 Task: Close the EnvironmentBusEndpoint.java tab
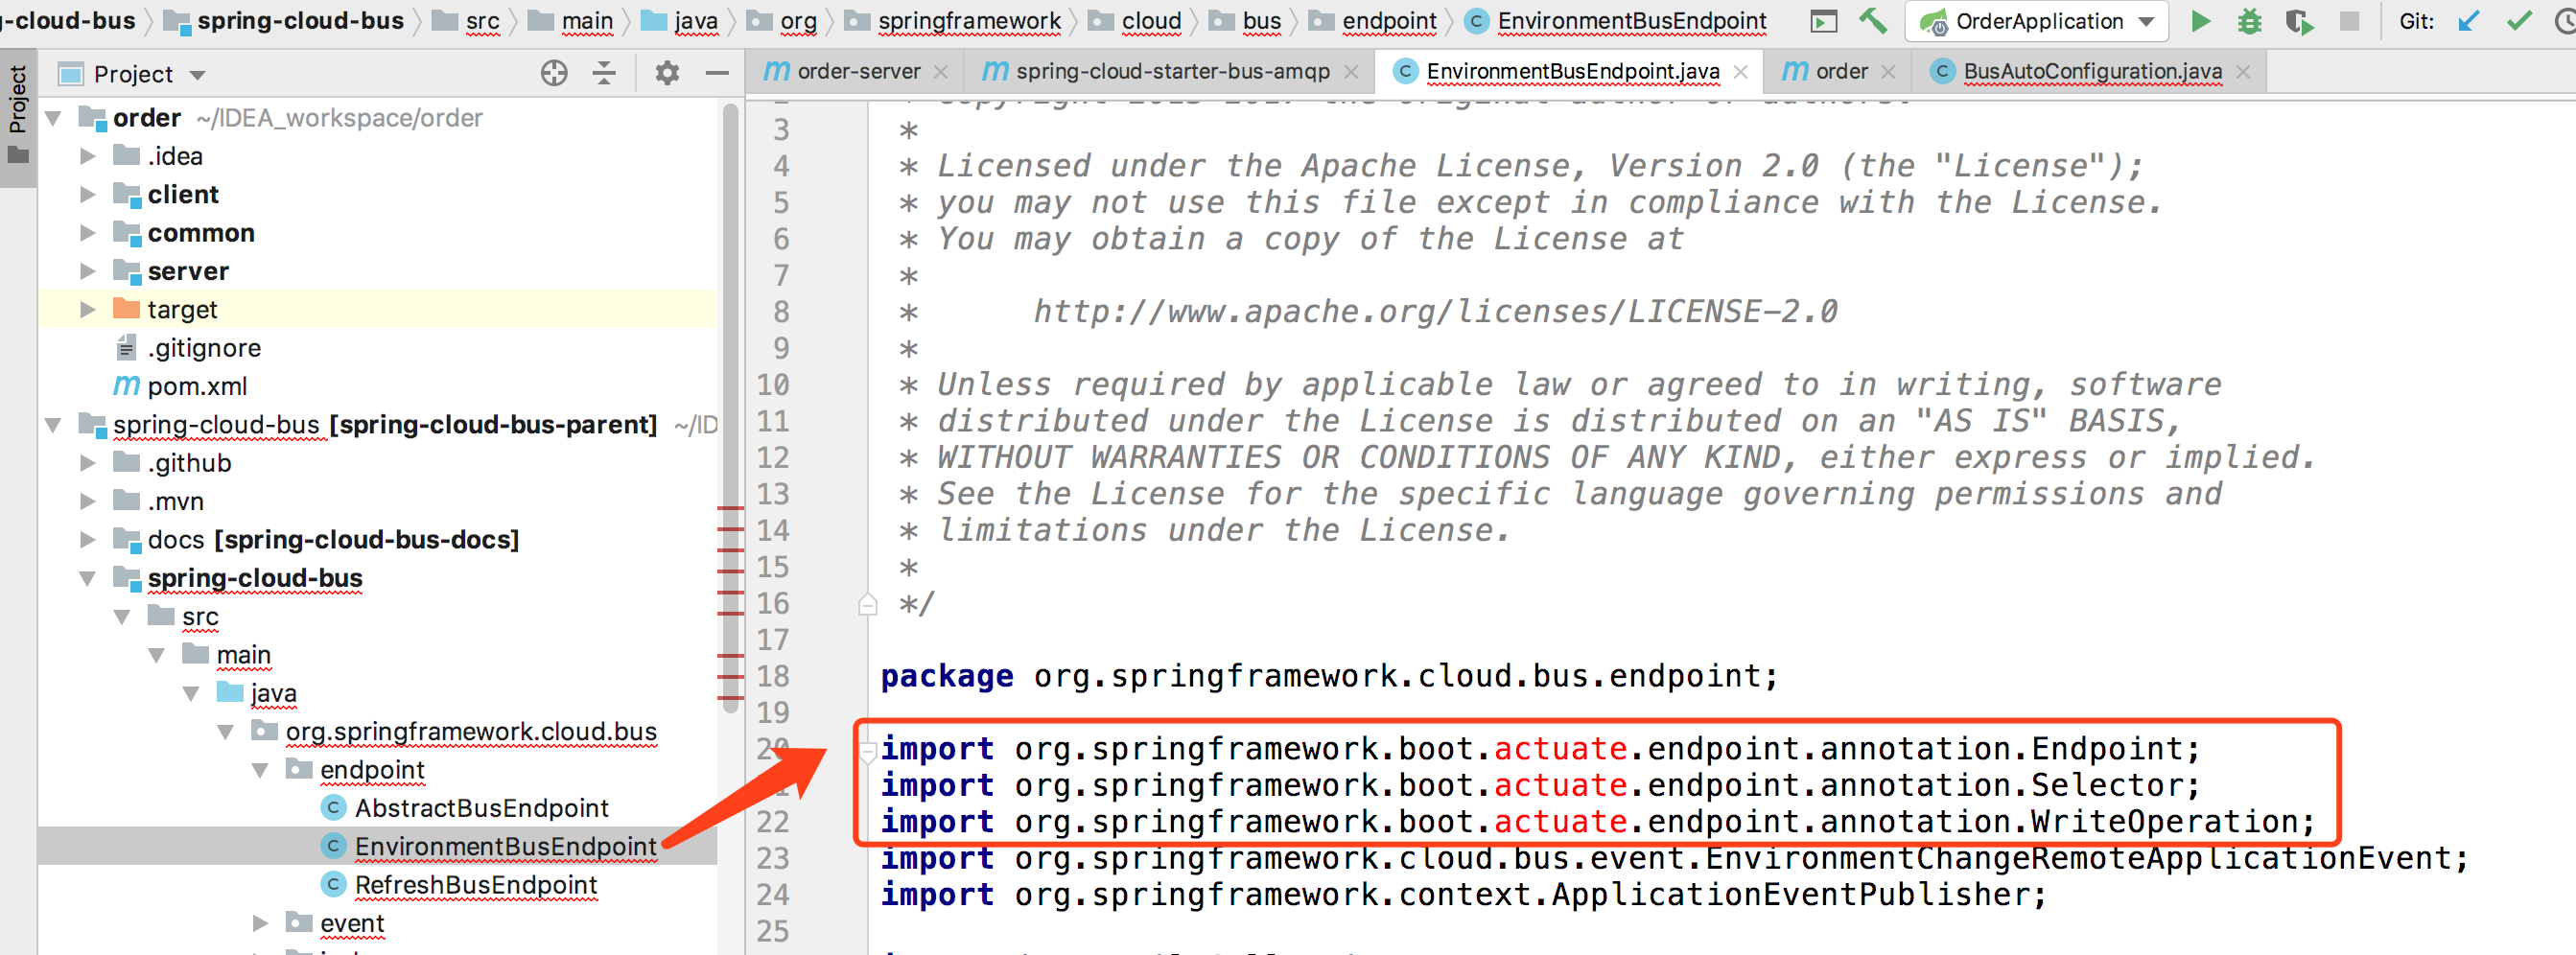coord(1741,72)
